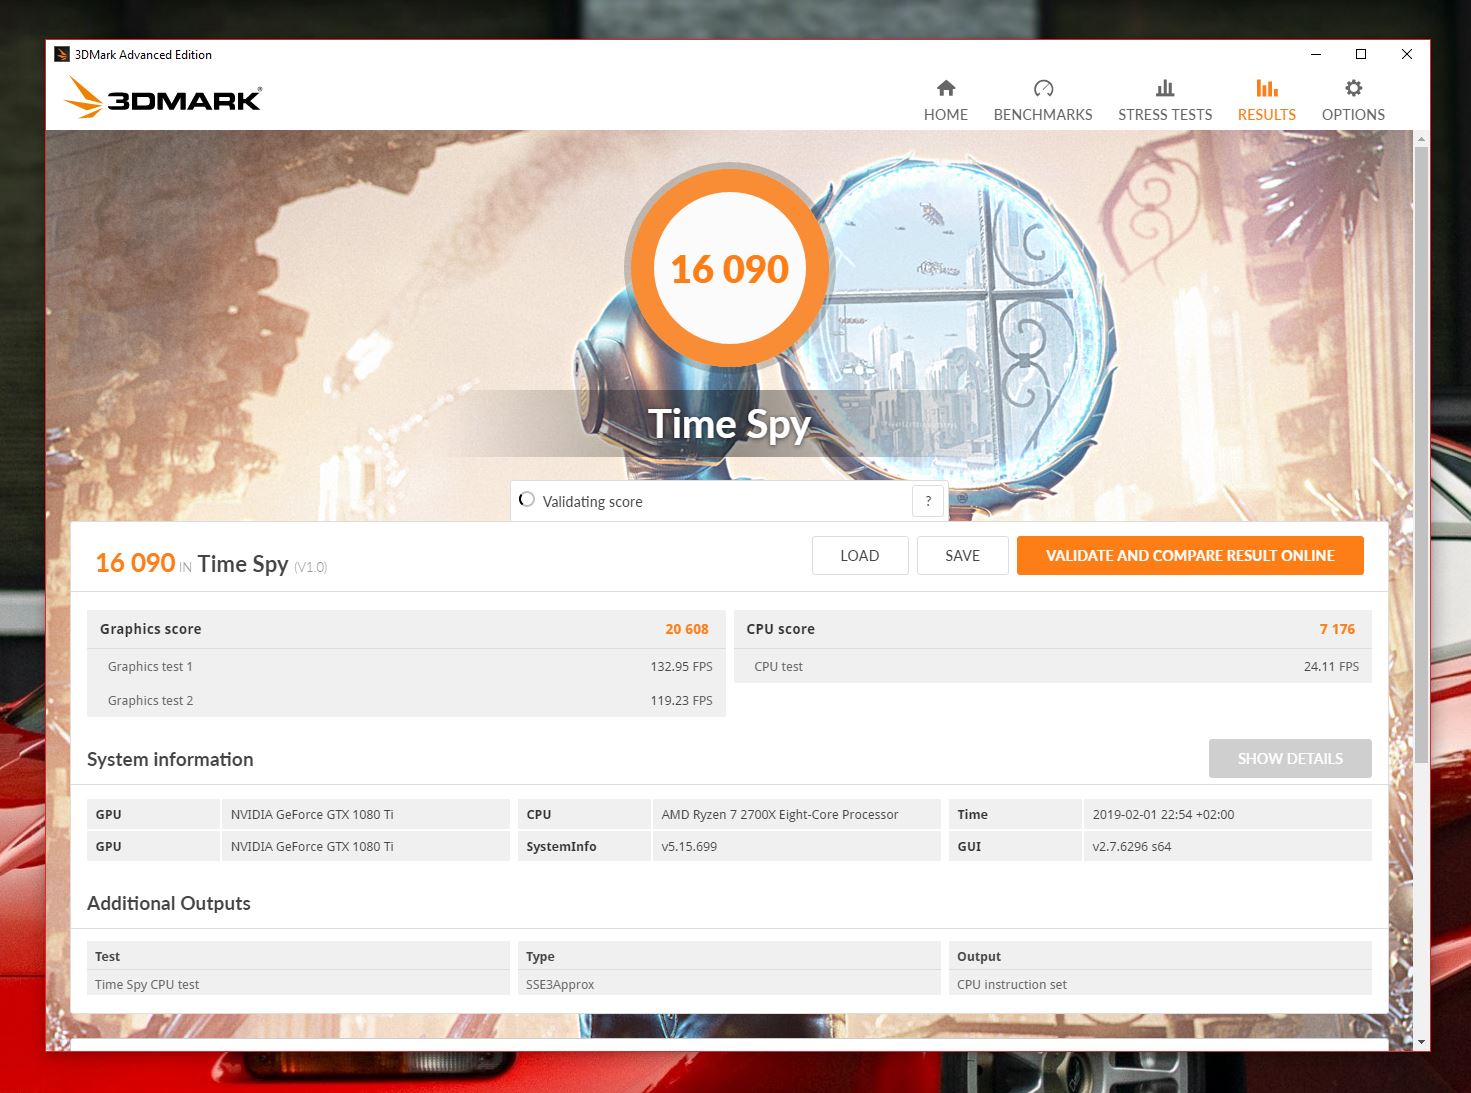Click the Test column header

point(298,956)
